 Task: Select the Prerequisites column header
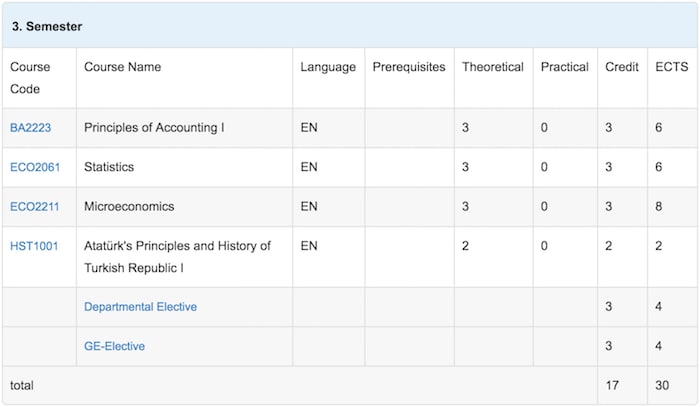coord(409,67)
